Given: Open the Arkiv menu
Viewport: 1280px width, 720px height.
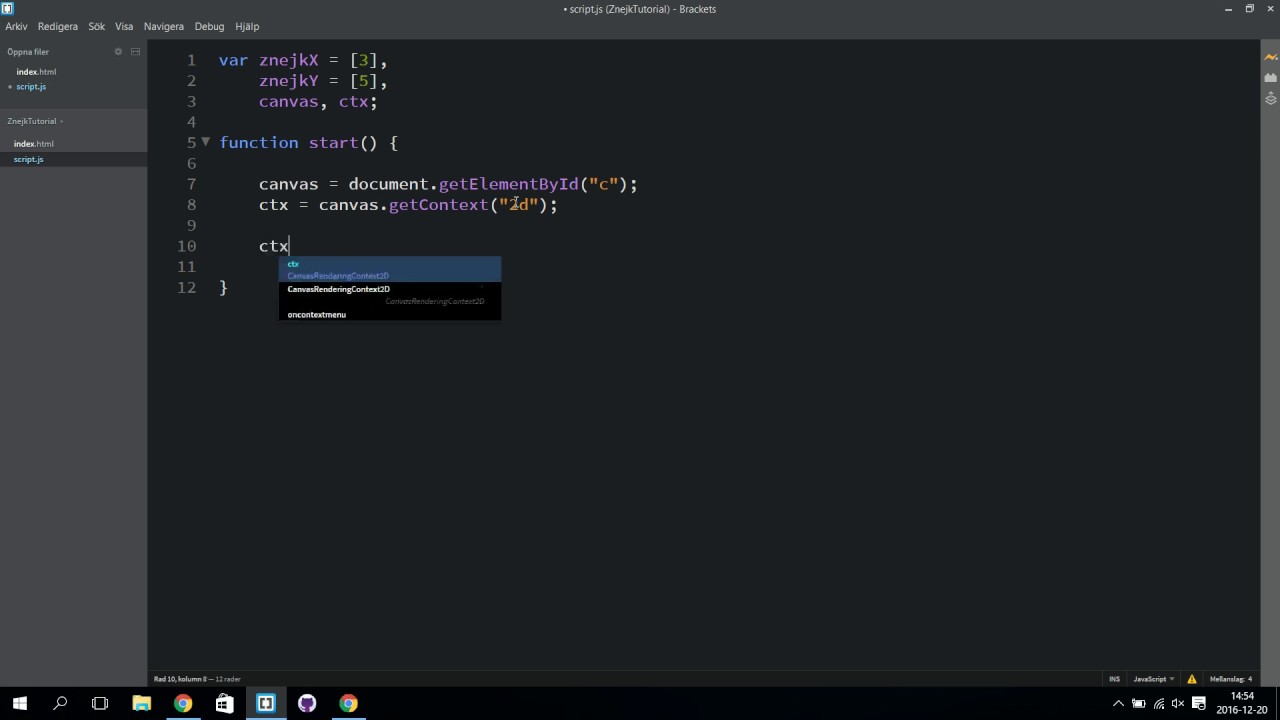Looking at the screenshot, I should point(16,26).
